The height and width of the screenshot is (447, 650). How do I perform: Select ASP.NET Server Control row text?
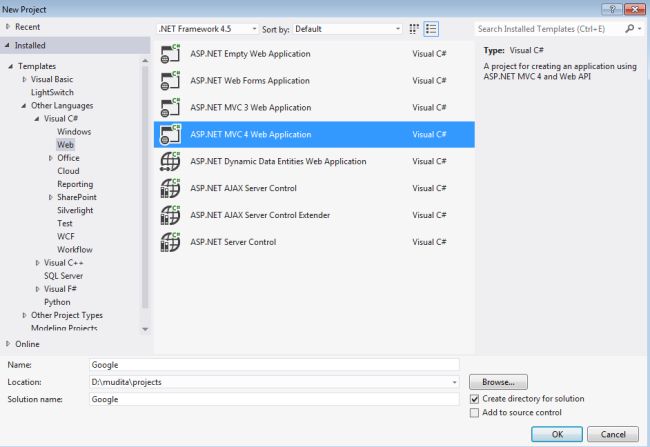233,242
